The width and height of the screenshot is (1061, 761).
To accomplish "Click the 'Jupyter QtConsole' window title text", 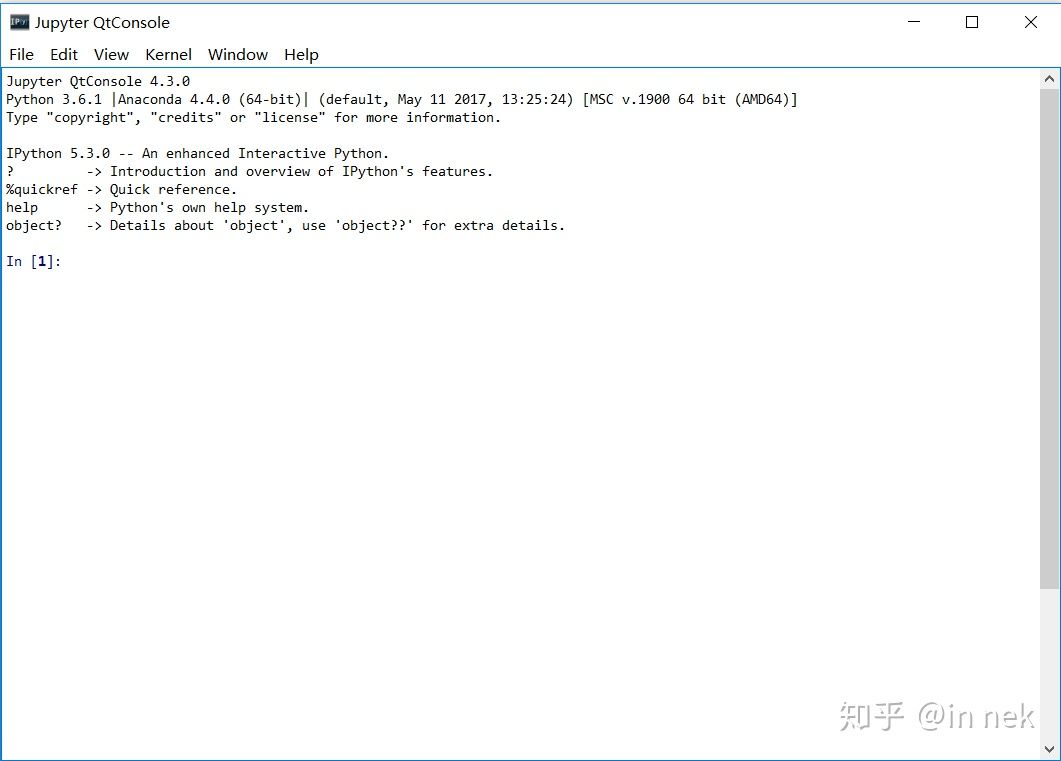I will pyautogui.click(x=102, y=22).
